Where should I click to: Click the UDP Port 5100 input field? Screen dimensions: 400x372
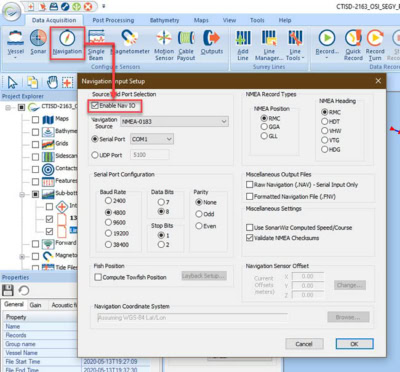150,155
